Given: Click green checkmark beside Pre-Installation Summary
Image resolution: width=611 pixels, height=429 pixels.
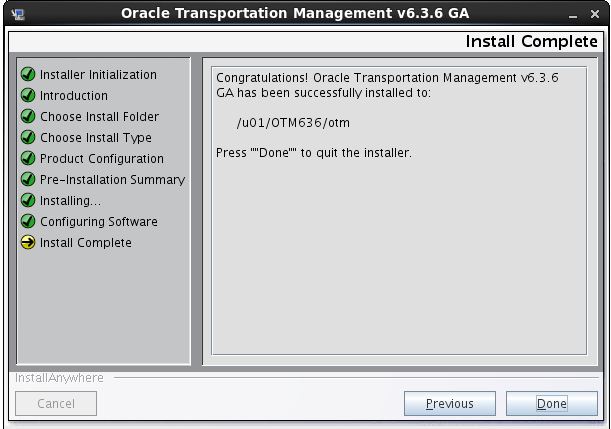Looking at the screenshot, I should 28,179.
